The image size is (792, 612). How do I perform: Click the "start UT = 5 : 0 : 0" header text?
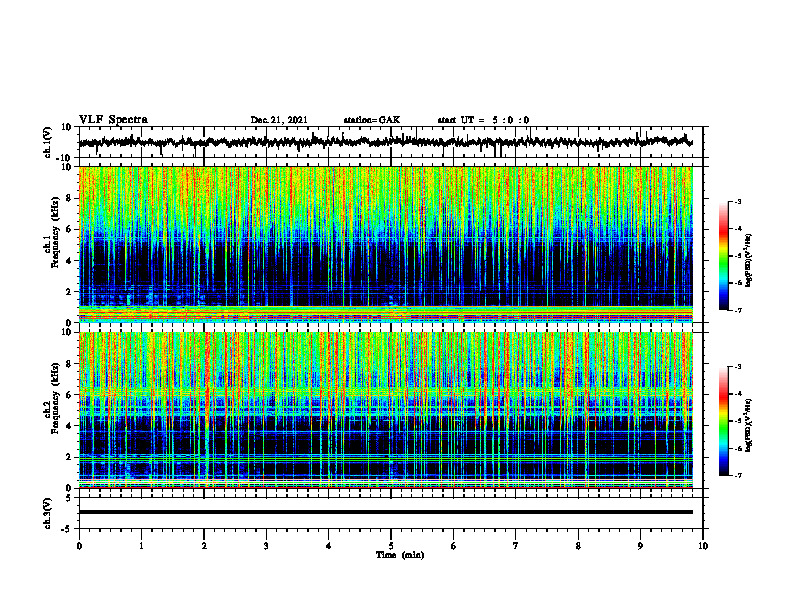(x=483, y=120)
